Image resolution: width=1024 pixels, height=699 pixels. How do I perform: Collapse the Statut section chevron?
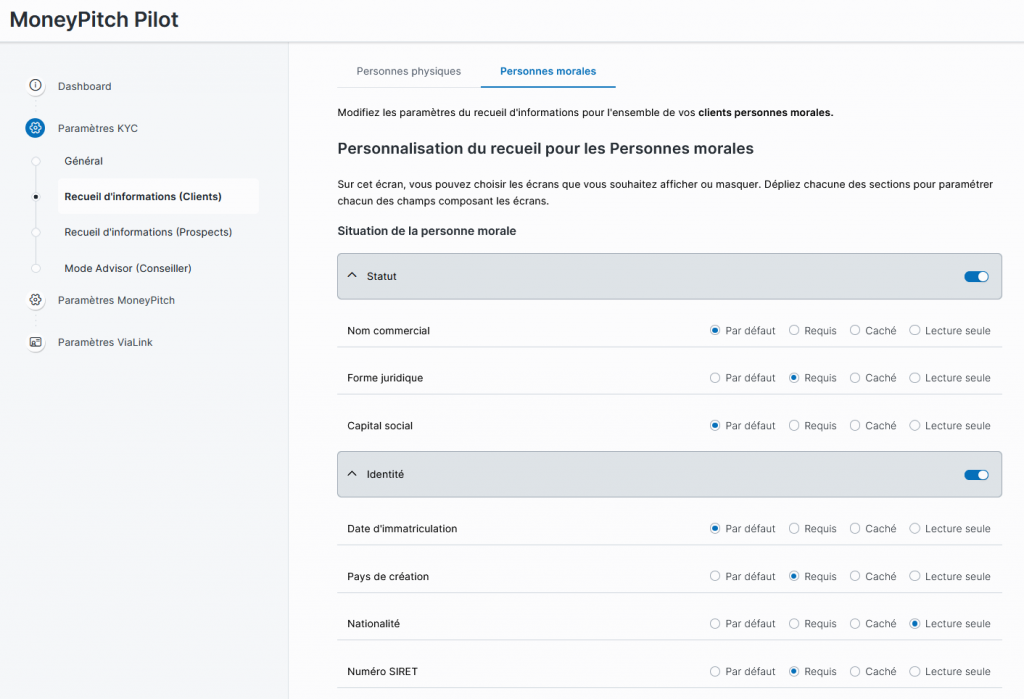click(352, 276)
